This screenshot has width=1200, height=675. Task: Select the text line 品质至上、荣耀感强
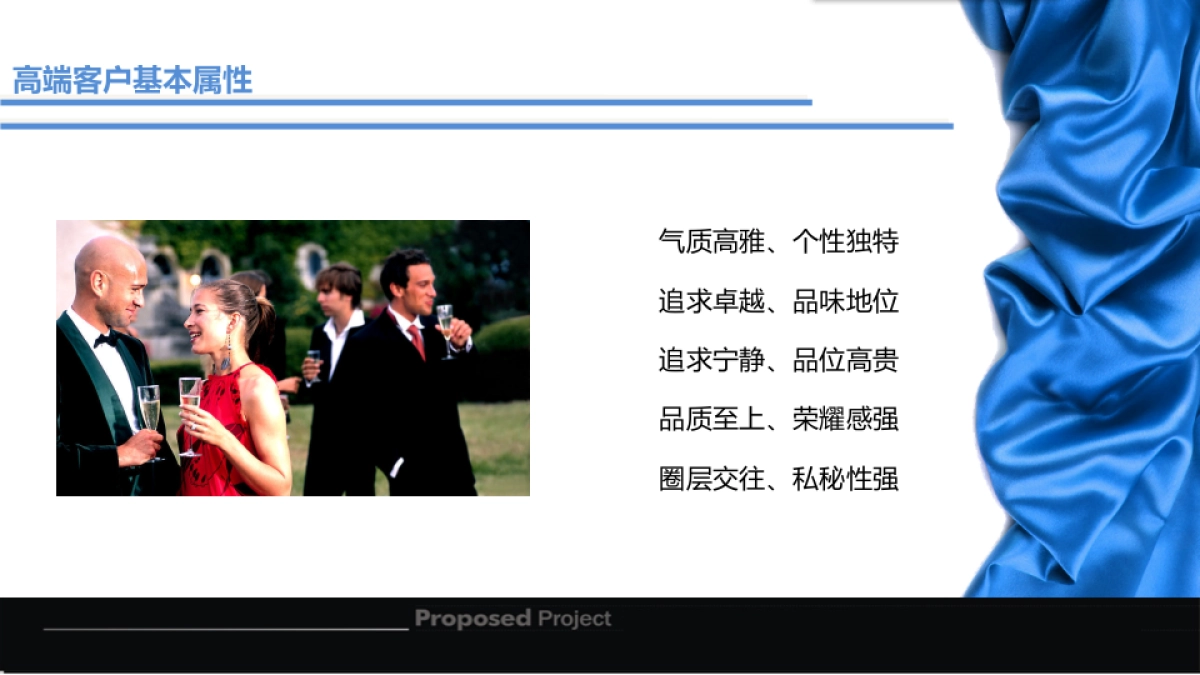point(778,419)
